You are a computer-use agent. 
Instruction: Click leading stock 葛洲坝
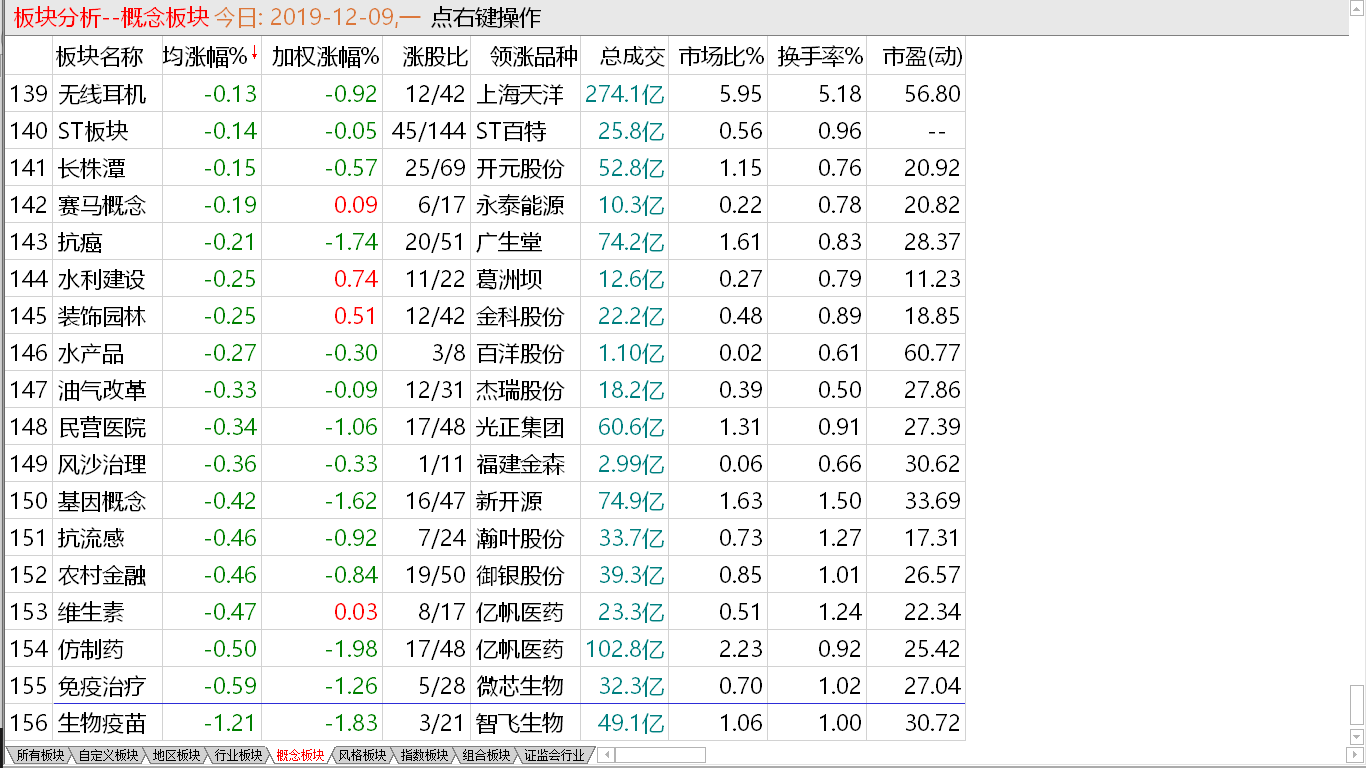(510, 279)
